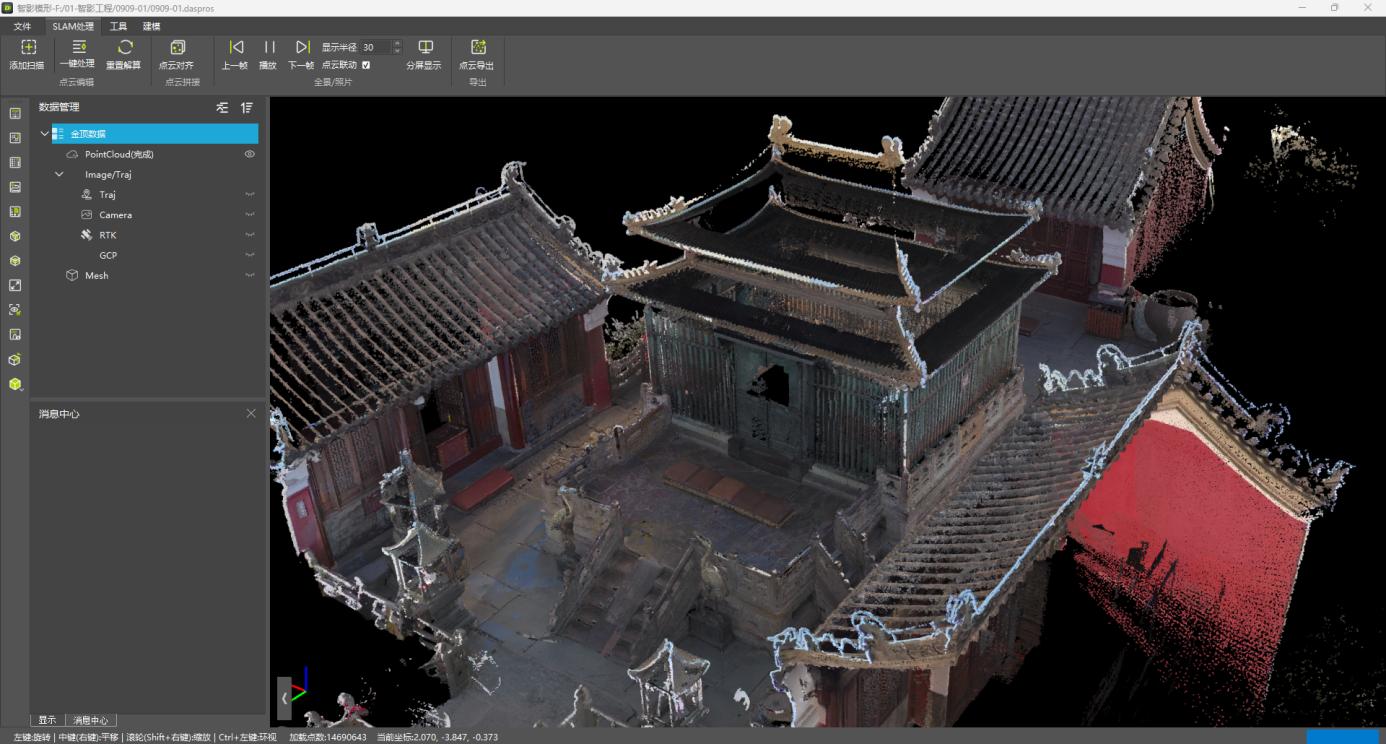Select the Mesh tree item
Viewport: 1386px width, 744px height.
click(x=96, y=275)
